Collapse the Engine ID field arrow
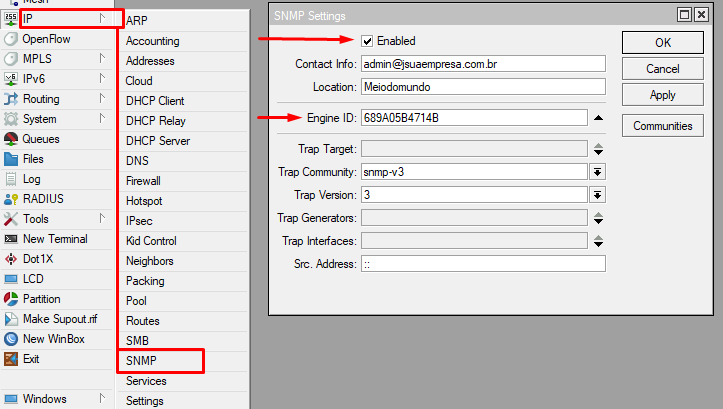Image resolution: width=723 pixels, height=409 pixels. [x=598, y=118]
